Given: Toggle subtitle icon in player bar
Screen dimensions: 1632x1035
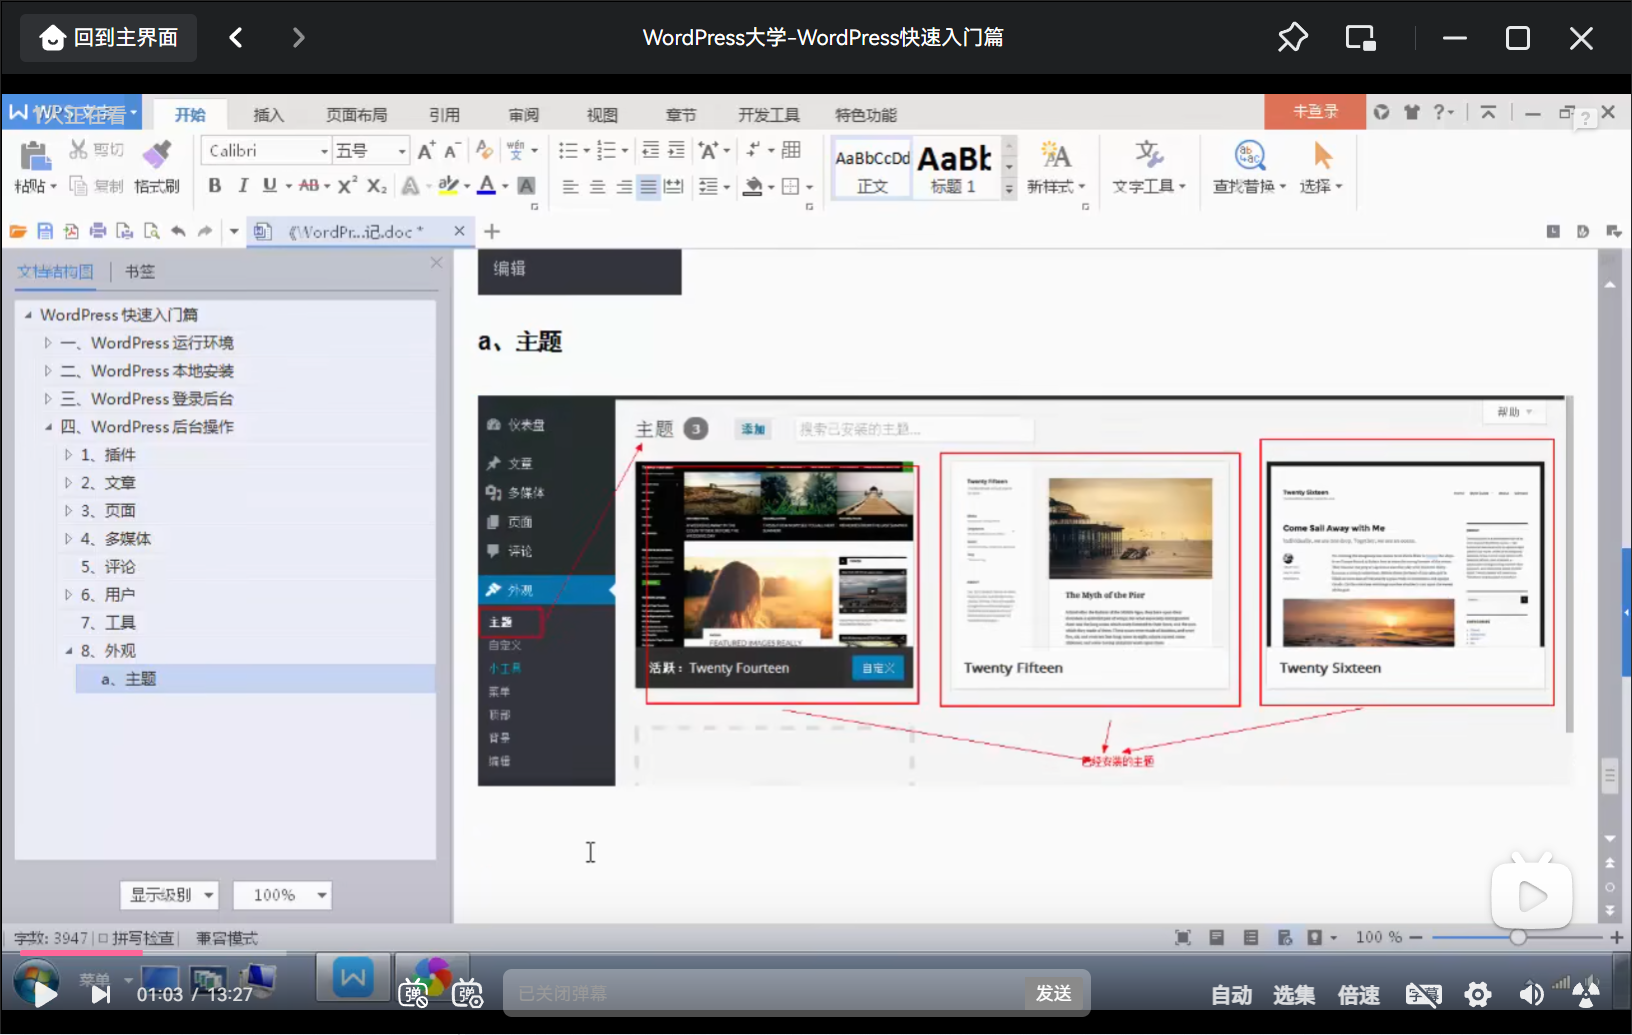Looking at the screenshot, I should 1424,994.
